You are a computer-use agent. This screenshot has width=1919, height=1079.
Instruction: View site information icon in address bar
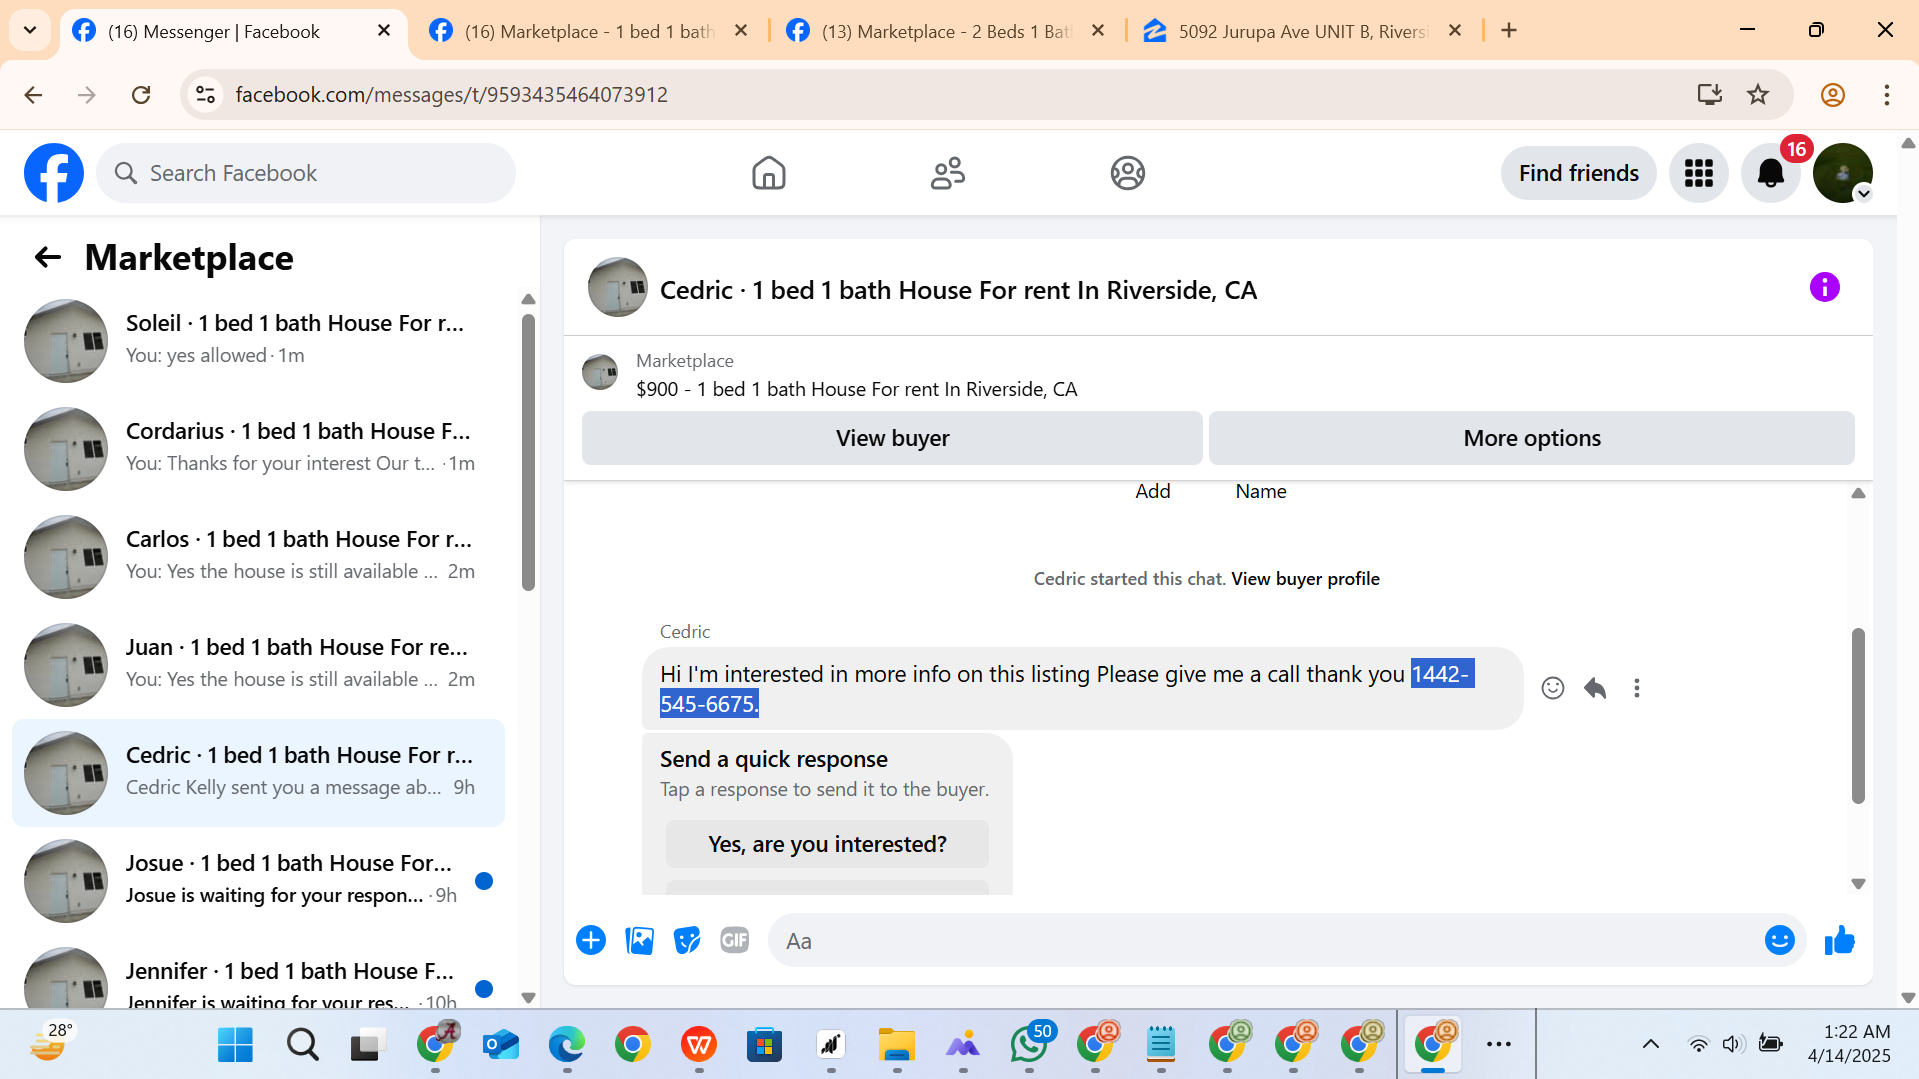tap(205, 95)
